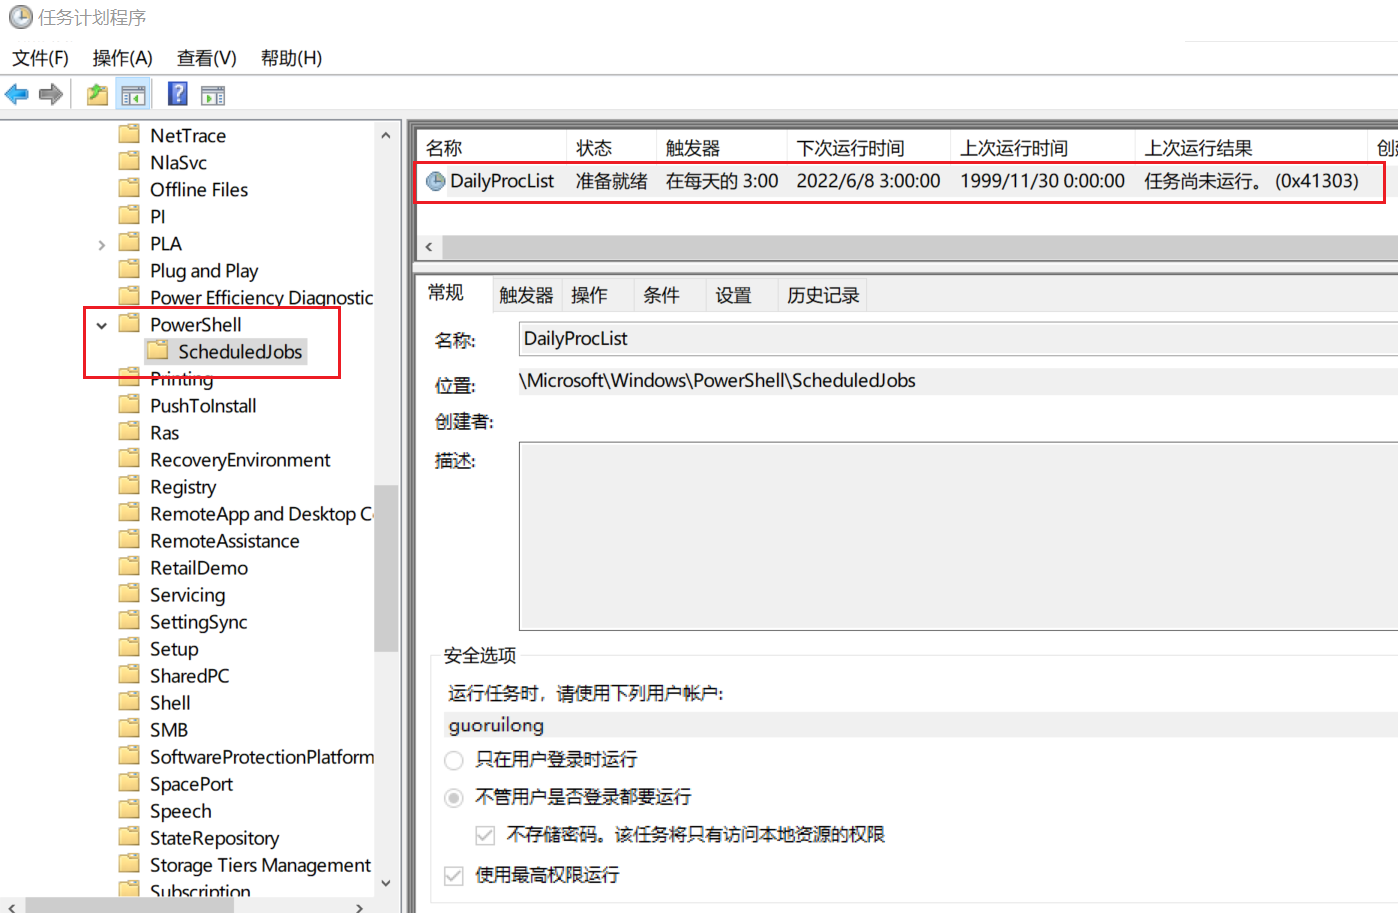Image resolution: width=1398 pixels, height=913 pixels.
Task: Select 不管用户是否登录都要运行 radio button
Action: click(454, 797)
